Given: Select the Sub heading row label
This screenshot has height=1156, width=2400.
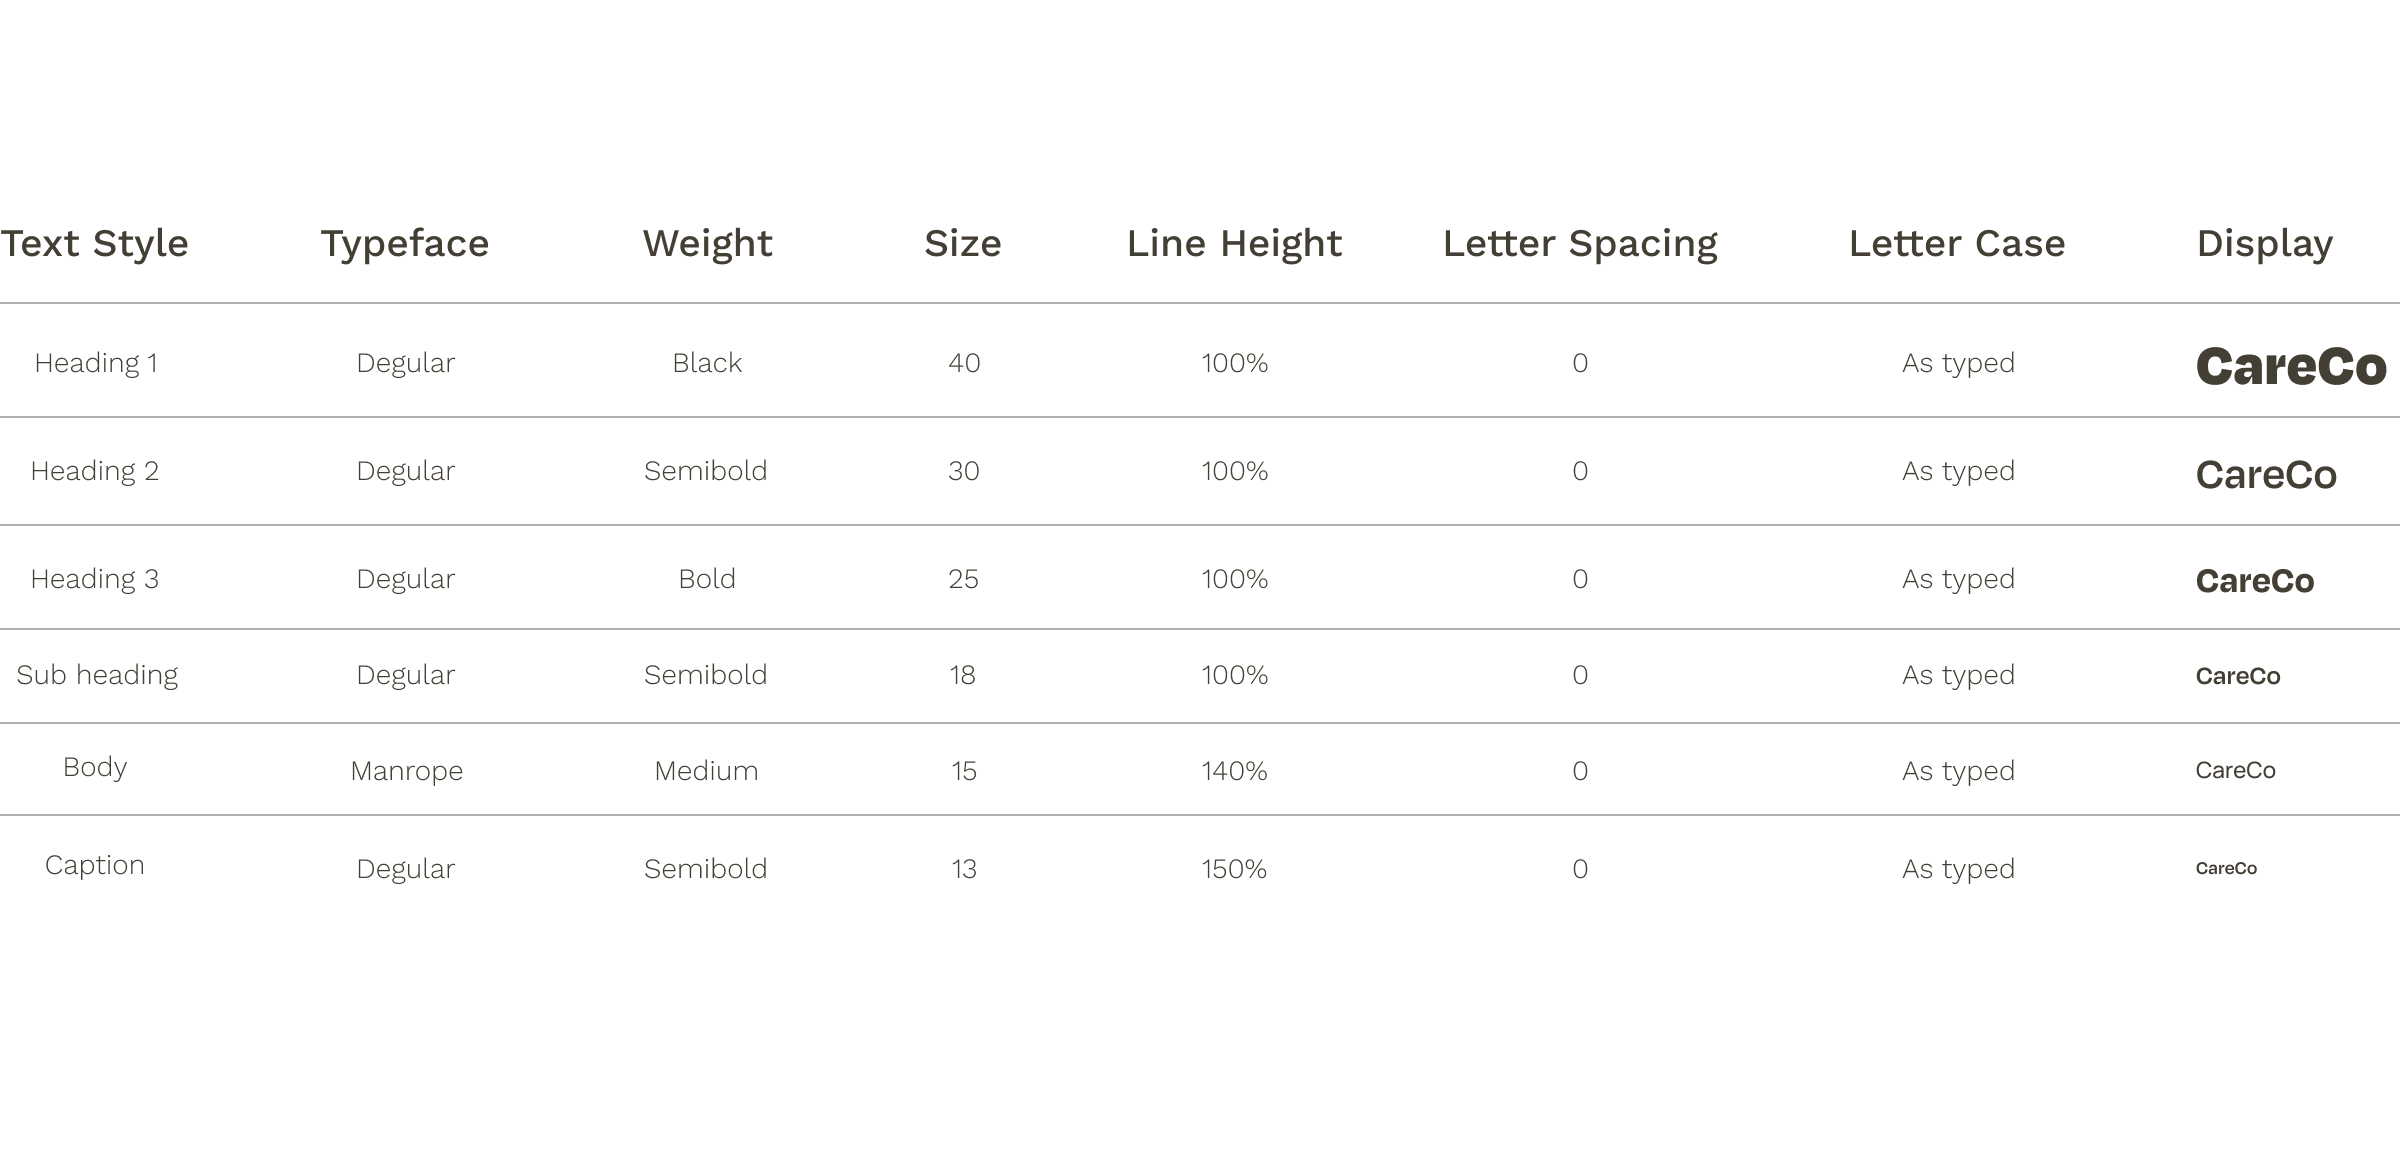Looking at the screenshot, I should 97,675.
